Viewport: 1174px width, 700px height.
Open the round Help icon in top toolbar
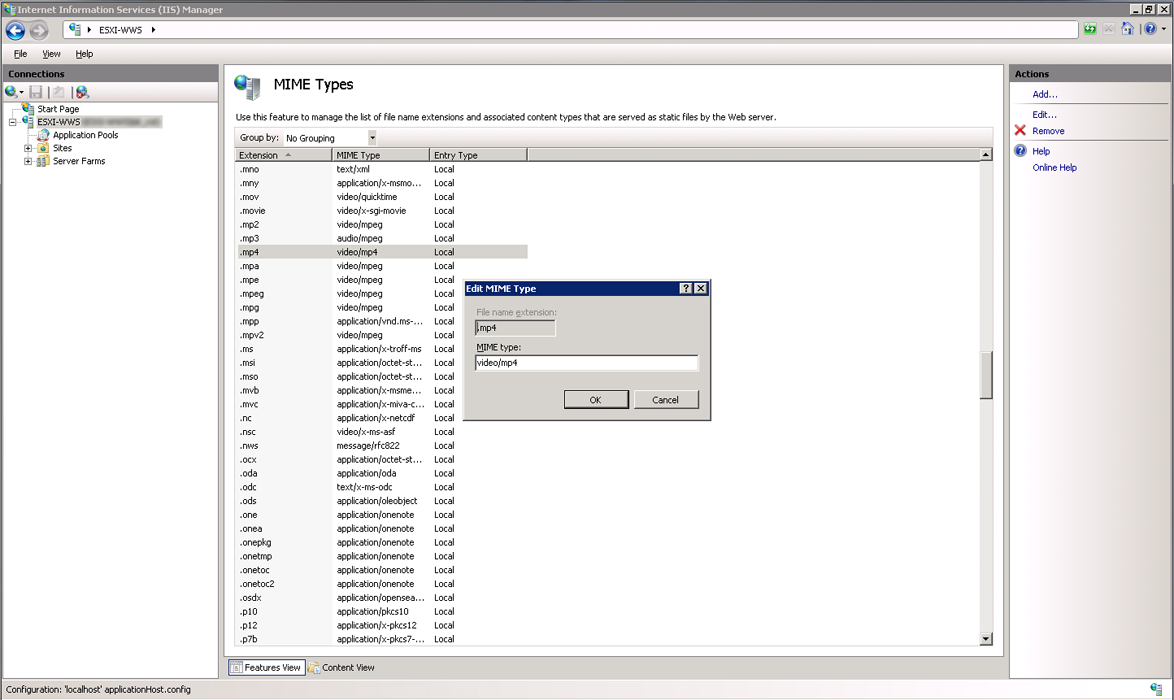point(1151,29)
